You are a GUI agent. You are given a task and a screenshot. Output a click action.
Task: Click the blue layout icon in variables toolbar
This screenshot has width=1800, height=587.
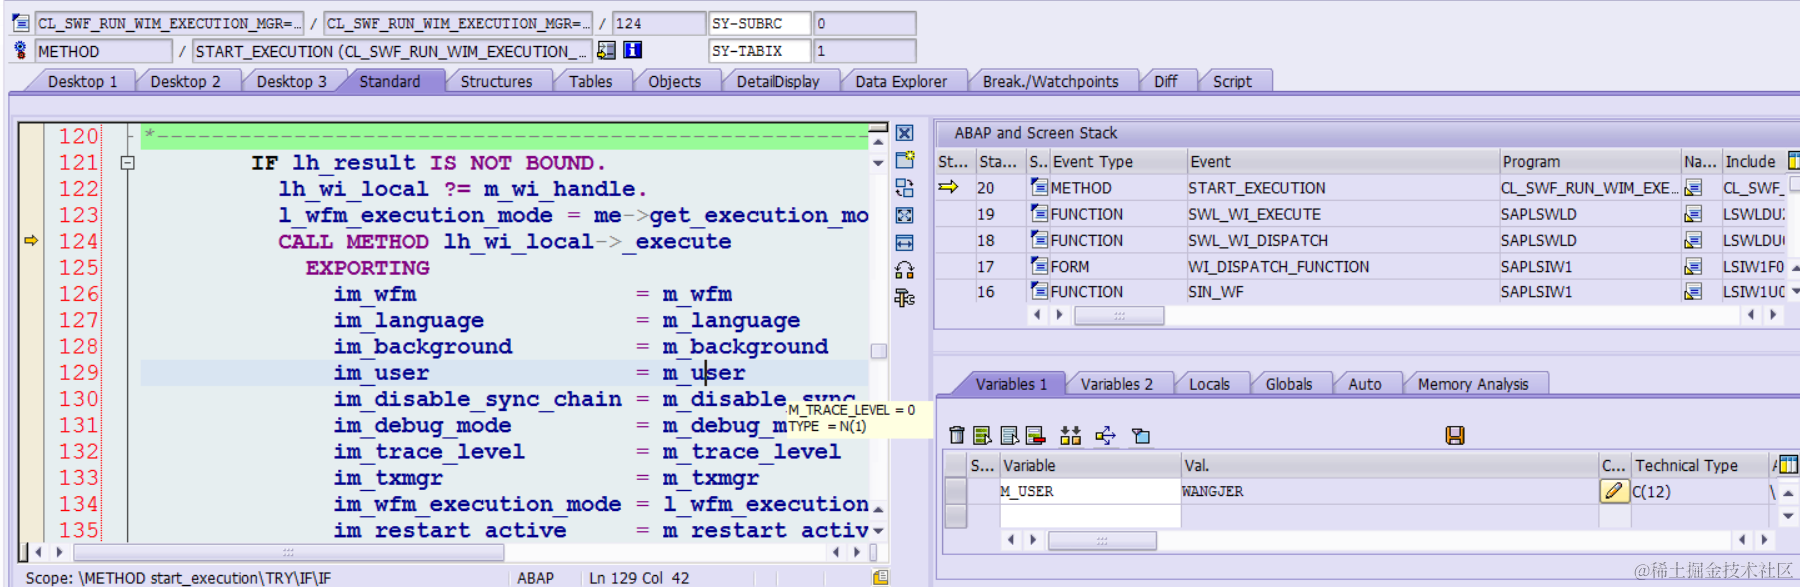click(1140, 435)
